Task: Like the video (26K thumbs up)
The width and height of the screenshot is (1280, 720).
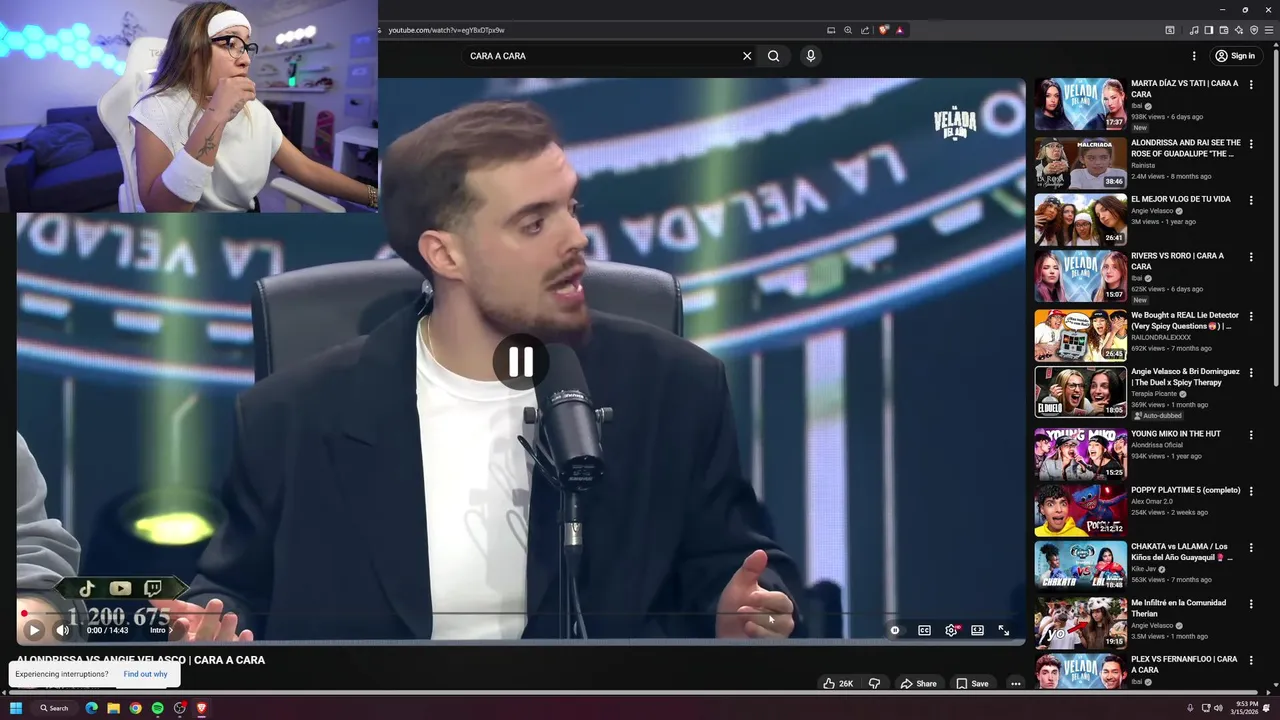Action: (x=838, y=684)
